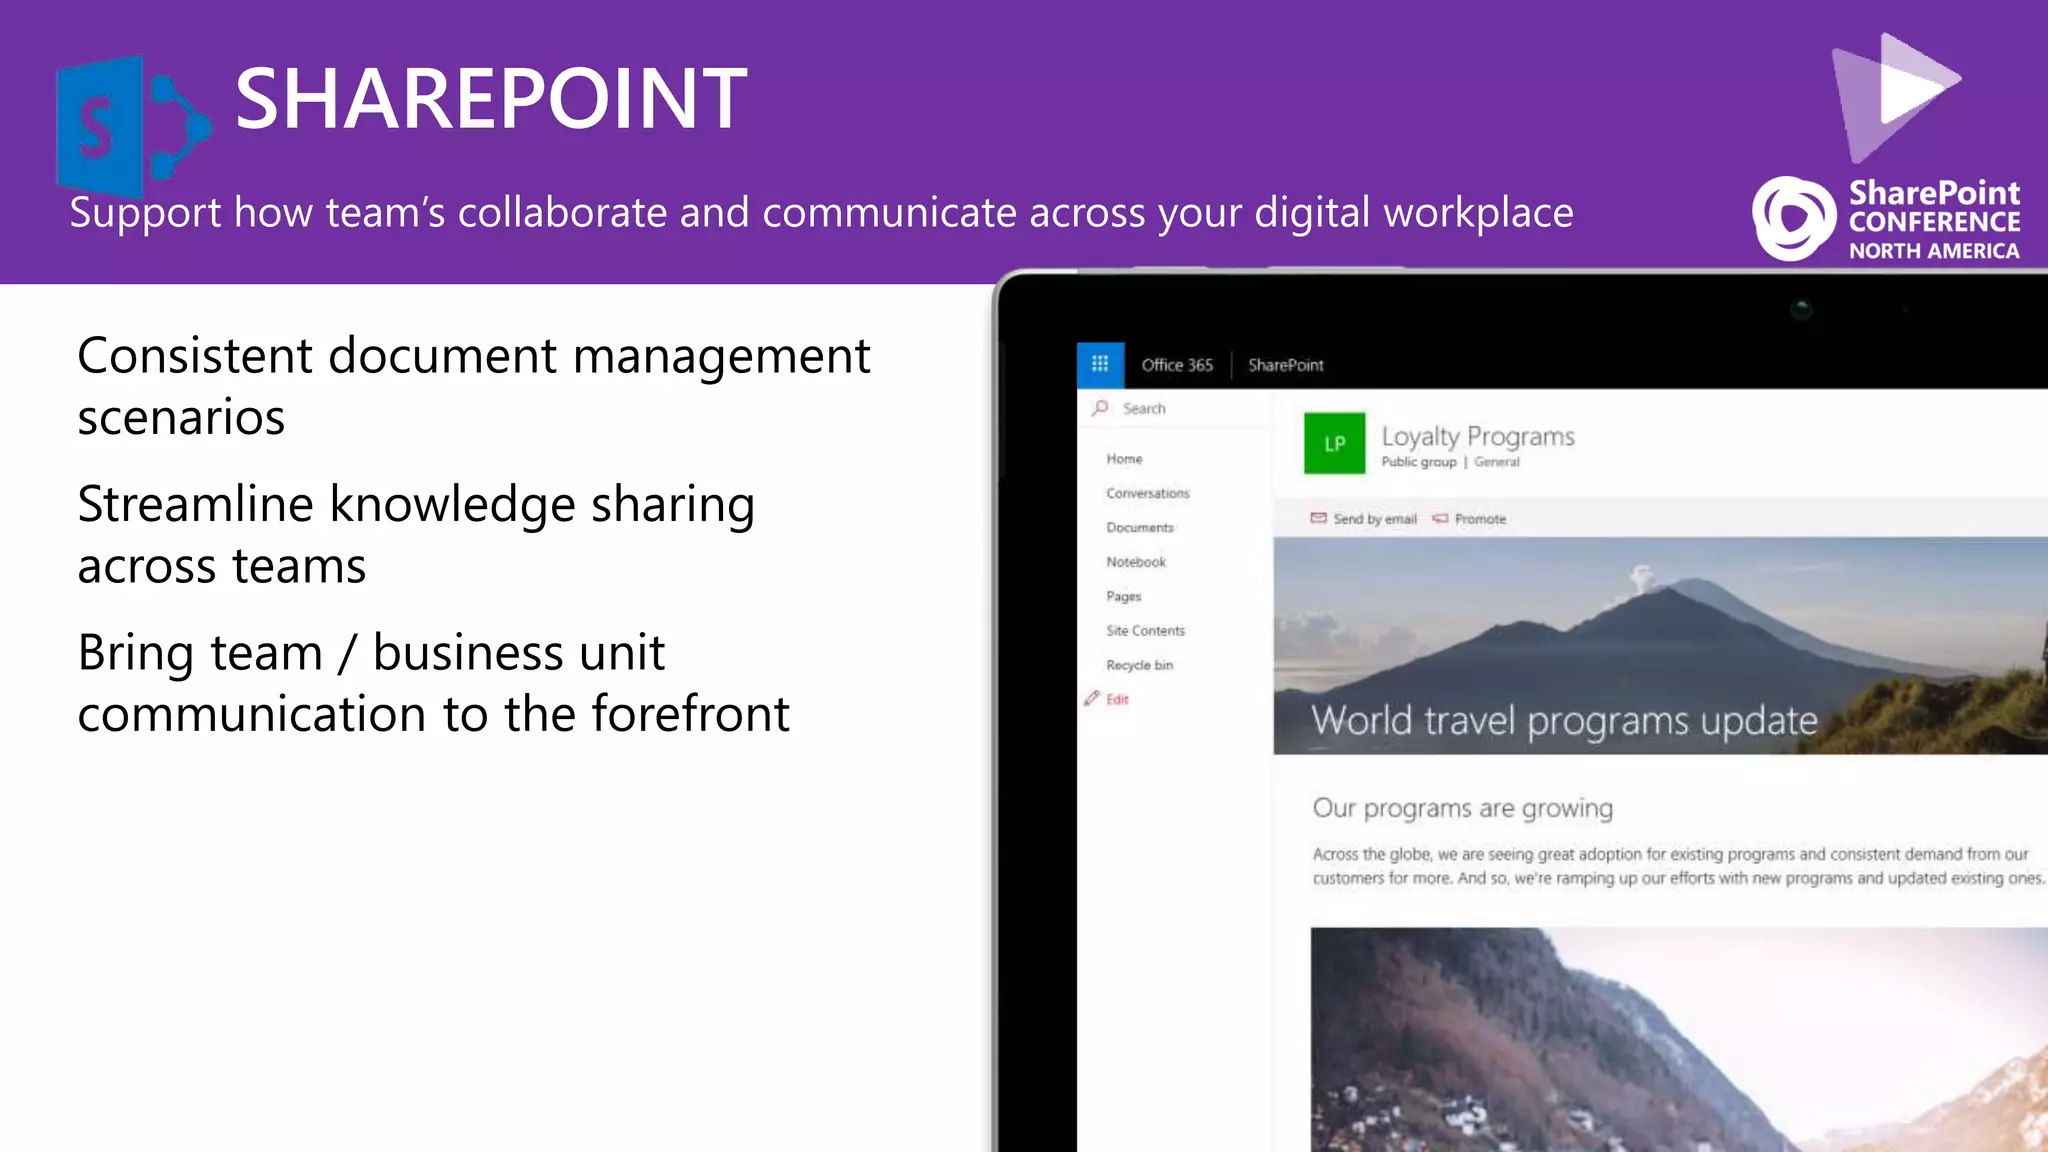Click the SharePoint label in header

pyautogui.click(x=1285, y=365)
